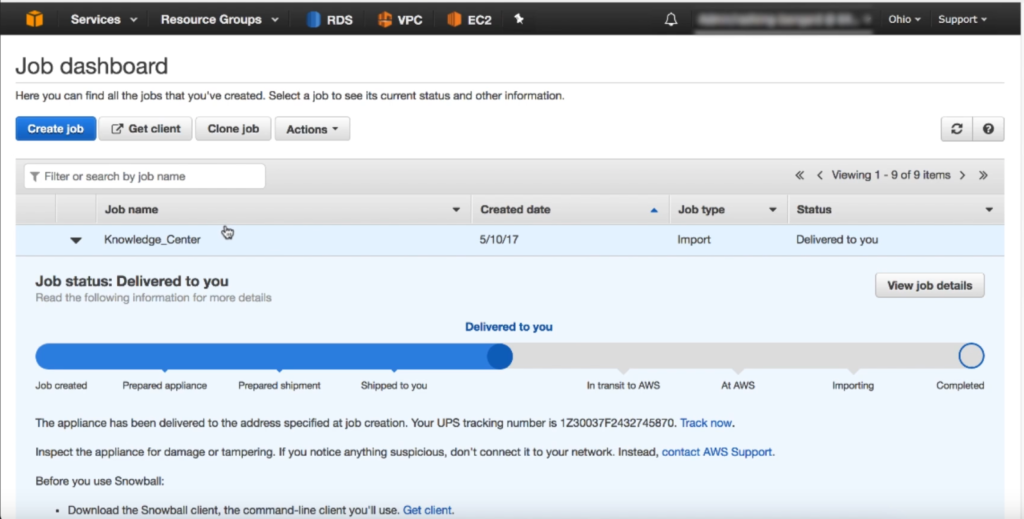Click the Track now link
This screenshot has width=1024, height=519.
click(707, 423)
